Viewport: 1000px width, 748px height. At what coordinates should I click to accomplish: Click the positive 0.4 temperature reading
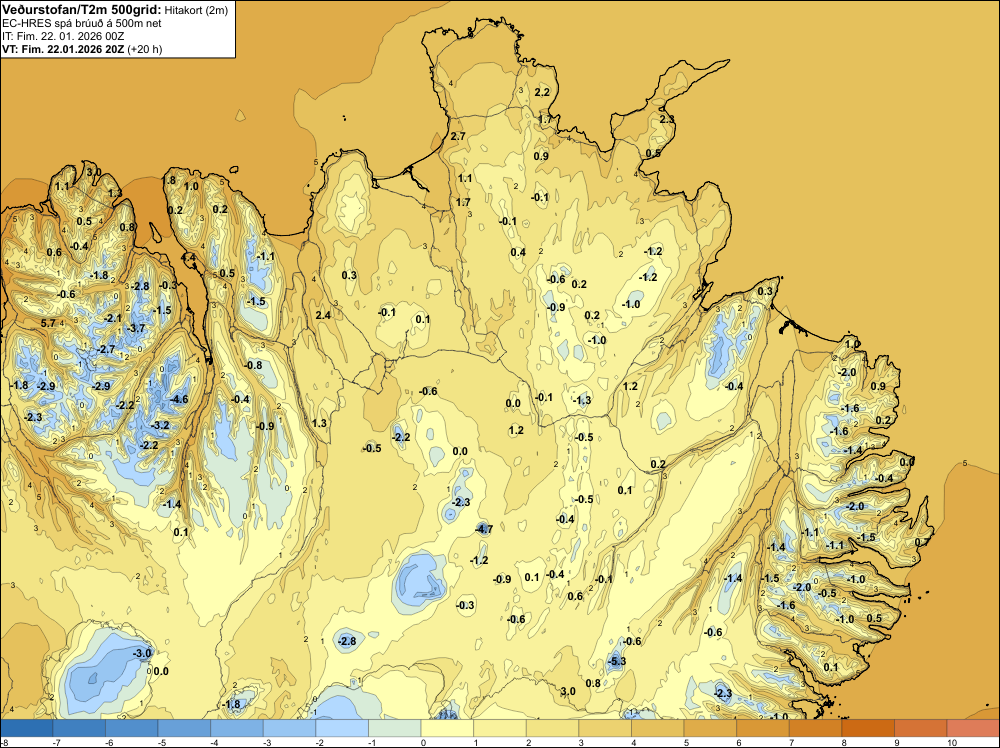point(518,252)
